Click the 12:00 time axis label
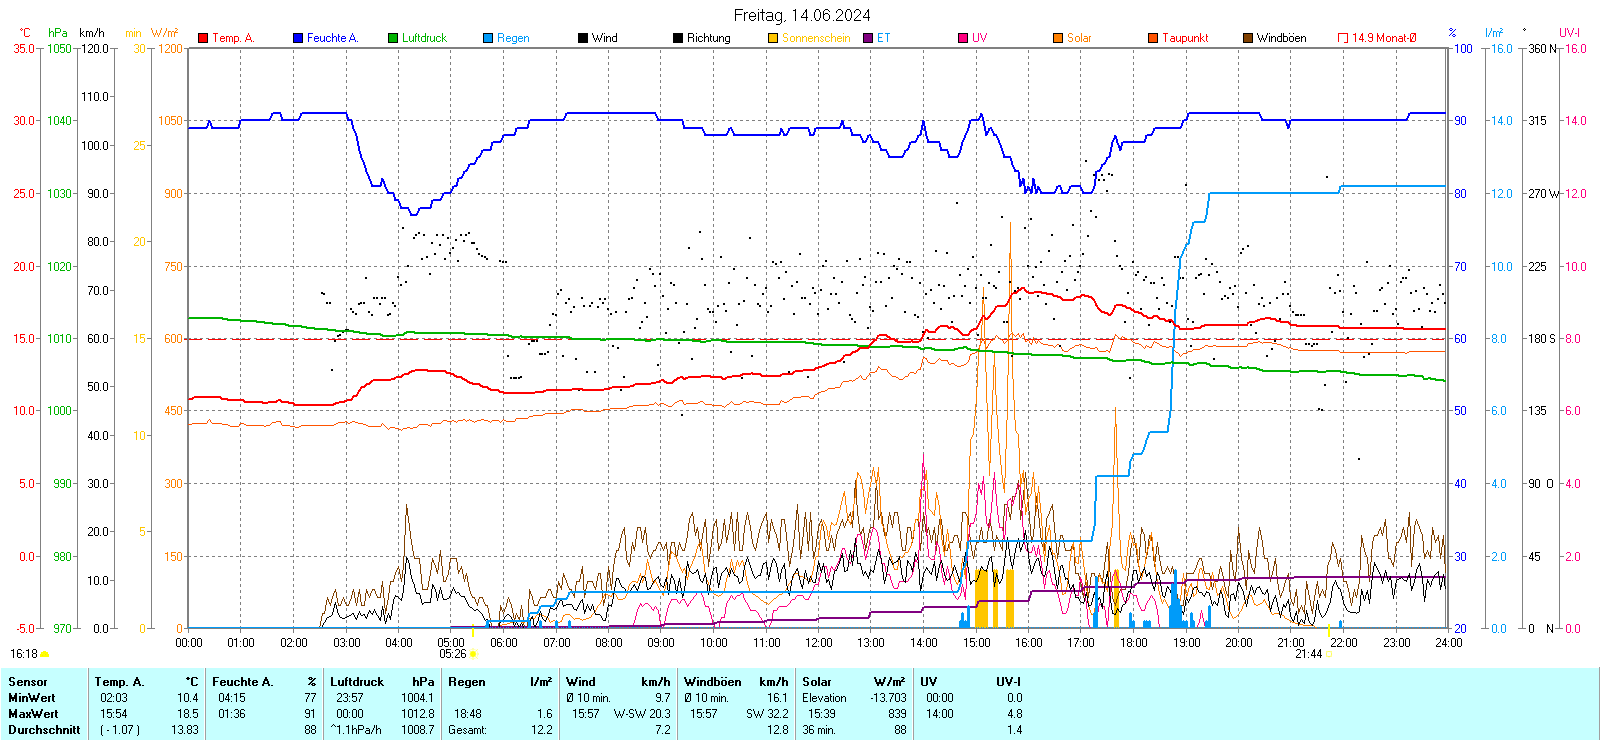Image resolution: width=1600 pixels, height=740 pixels. click(x=818, y=642)
